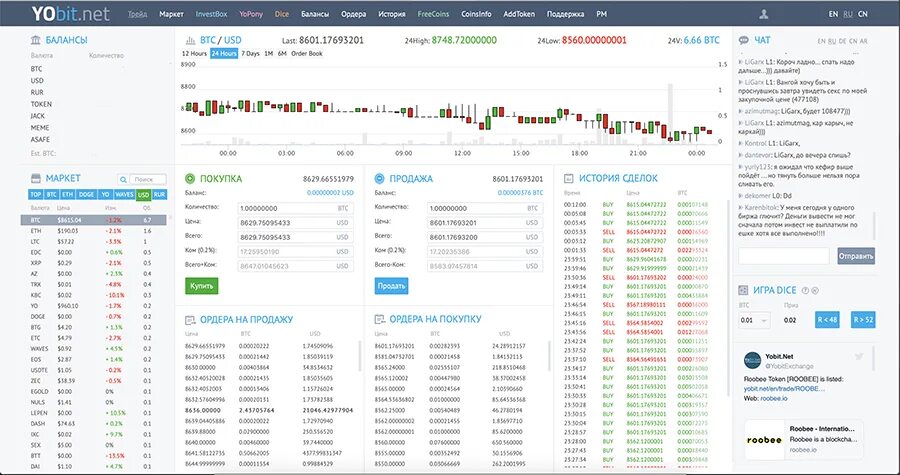
Task: Select the DOGE market filter tab
Action: 86,194
